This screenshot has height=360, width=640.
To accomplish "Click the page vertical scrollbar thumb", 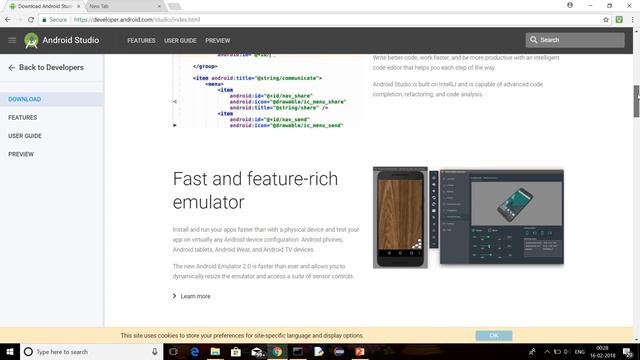I will point(636,101).
